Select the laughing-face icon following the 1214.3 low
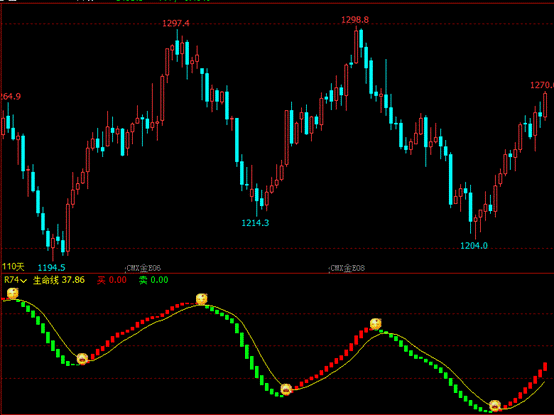554x415 pixels. click(286, 390)
